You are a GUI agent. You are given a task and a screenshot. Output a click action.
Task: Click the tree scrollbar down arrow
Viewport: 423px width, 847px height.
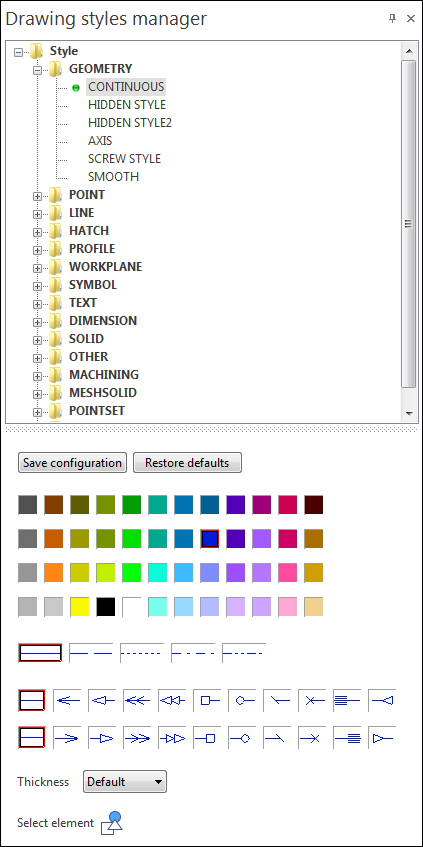coord(408,414)
